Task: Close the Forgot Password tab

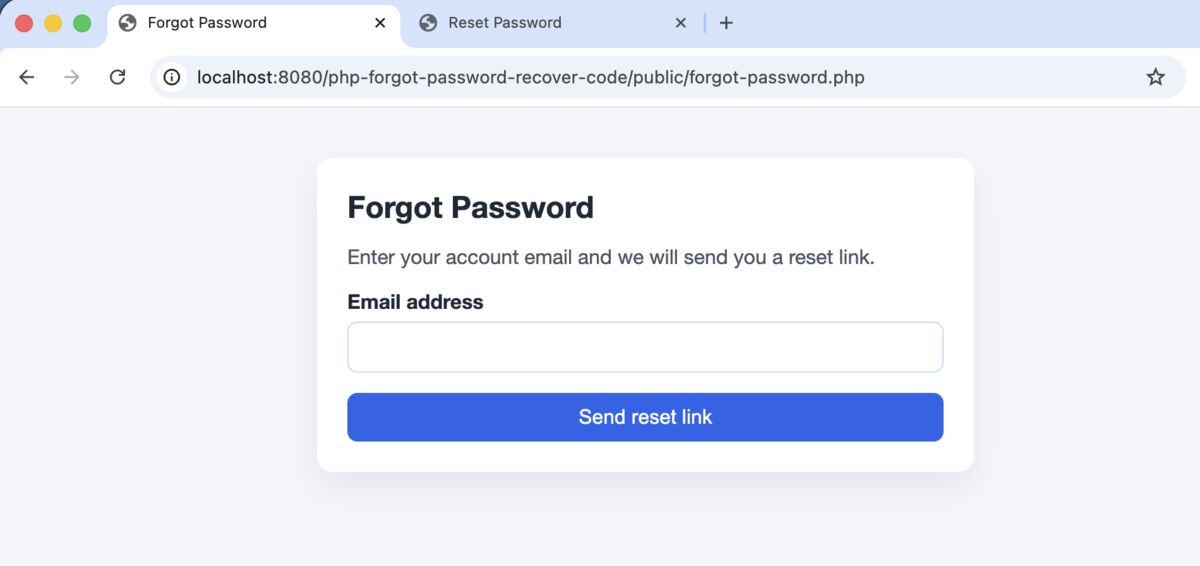Action: tap(380, 23)
